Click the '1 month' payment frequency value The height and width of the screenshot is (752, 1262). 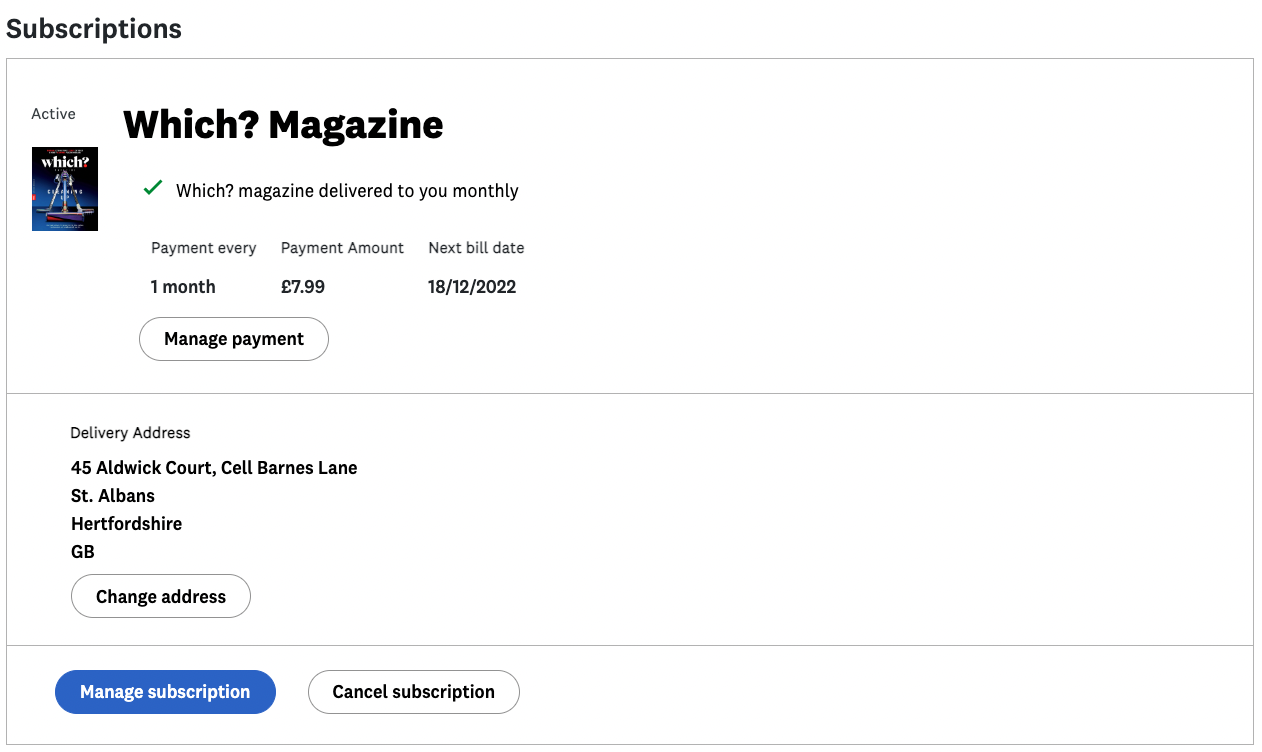[x=183, y=287]
